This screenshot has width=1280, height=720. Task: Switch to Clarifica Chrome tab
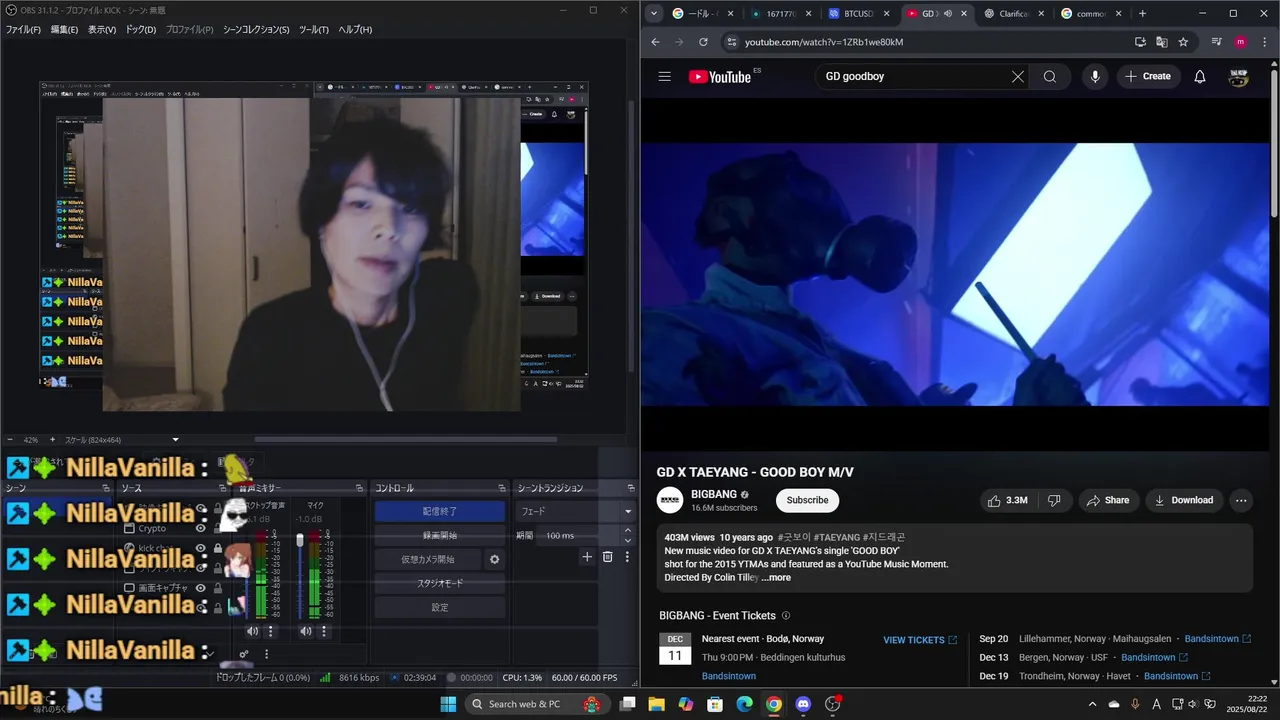click(x=1012, y=14)
